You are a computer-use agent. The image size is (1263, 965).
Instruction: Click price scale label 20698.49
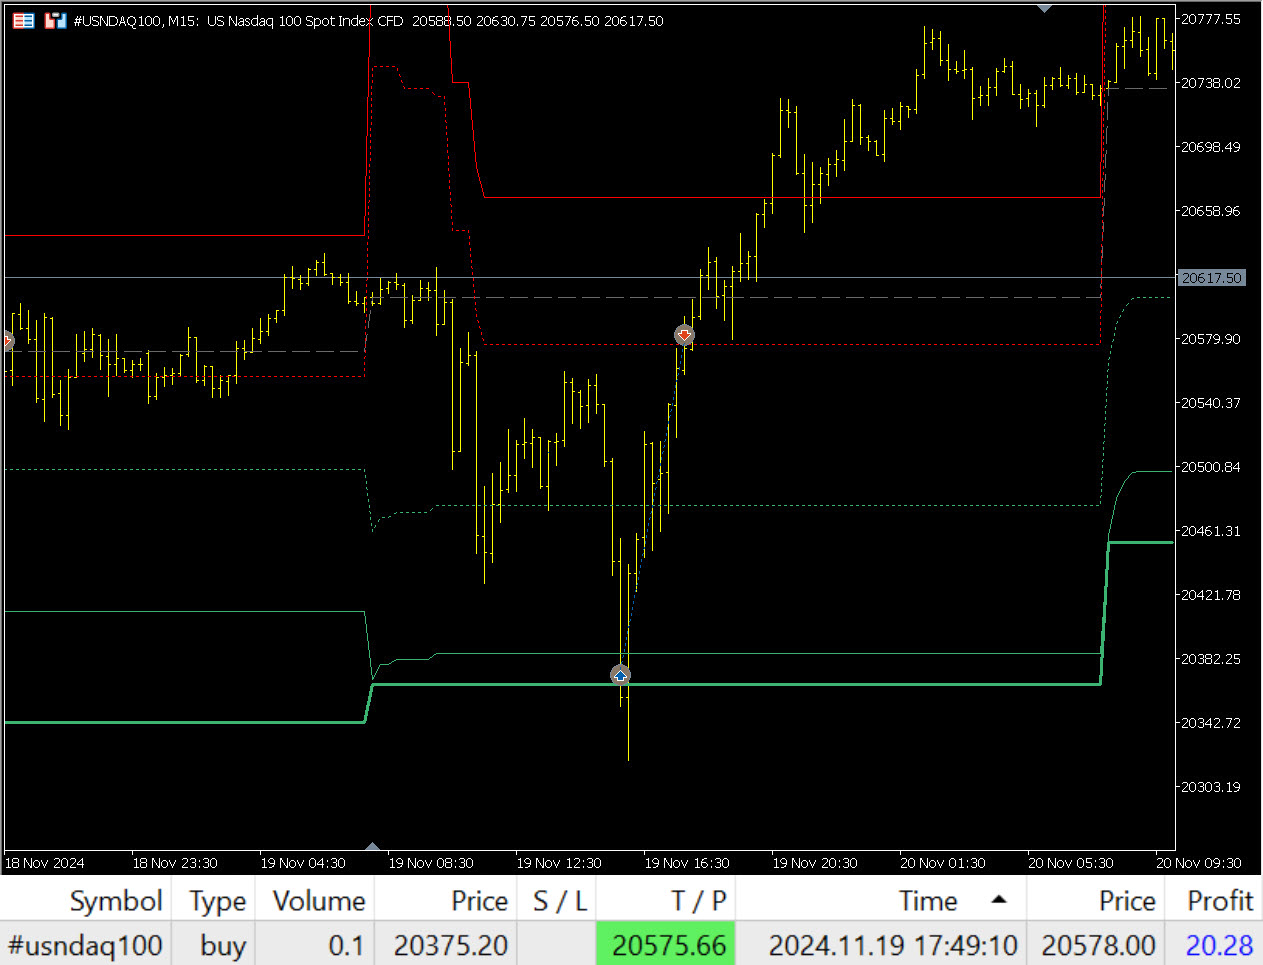pyautogui.click(x=1210, y=147)
